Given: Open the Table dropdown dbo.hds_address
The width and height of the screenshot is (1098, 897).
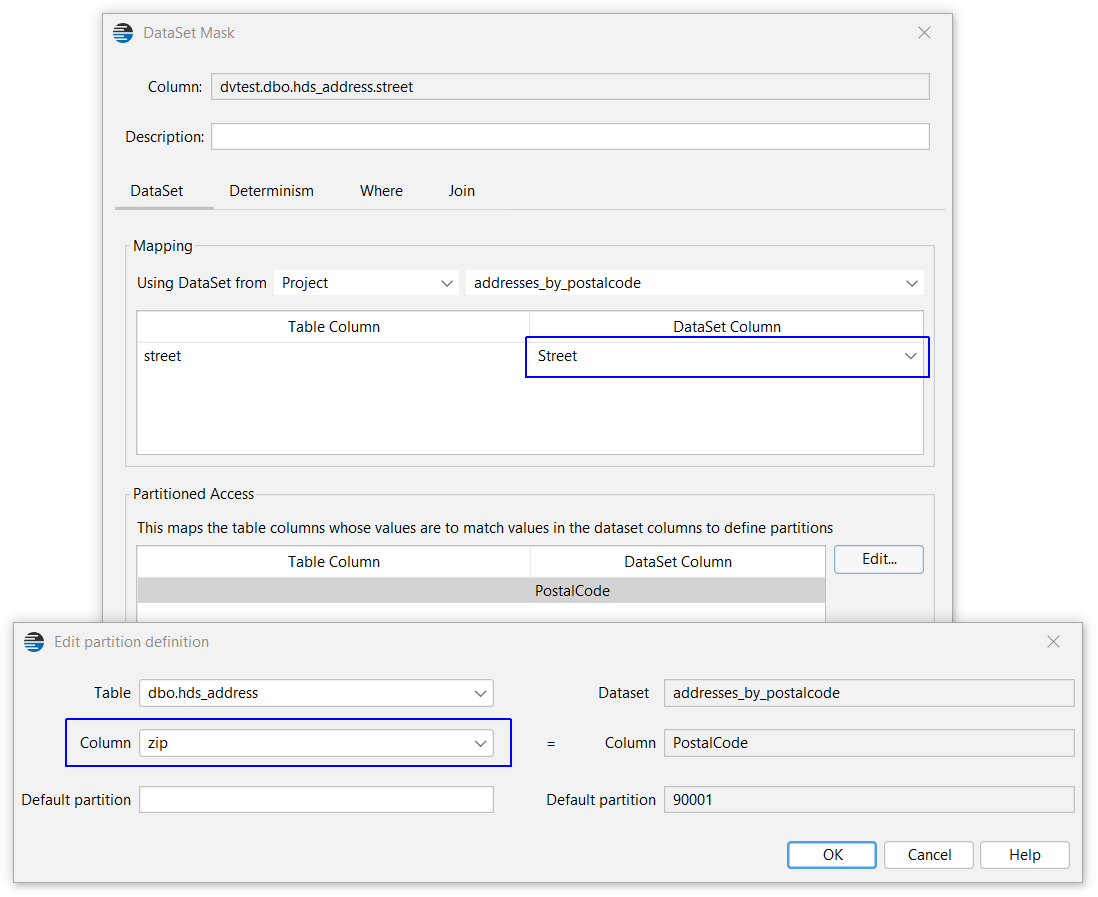Looking at the screenshot, I should point(317,693).
